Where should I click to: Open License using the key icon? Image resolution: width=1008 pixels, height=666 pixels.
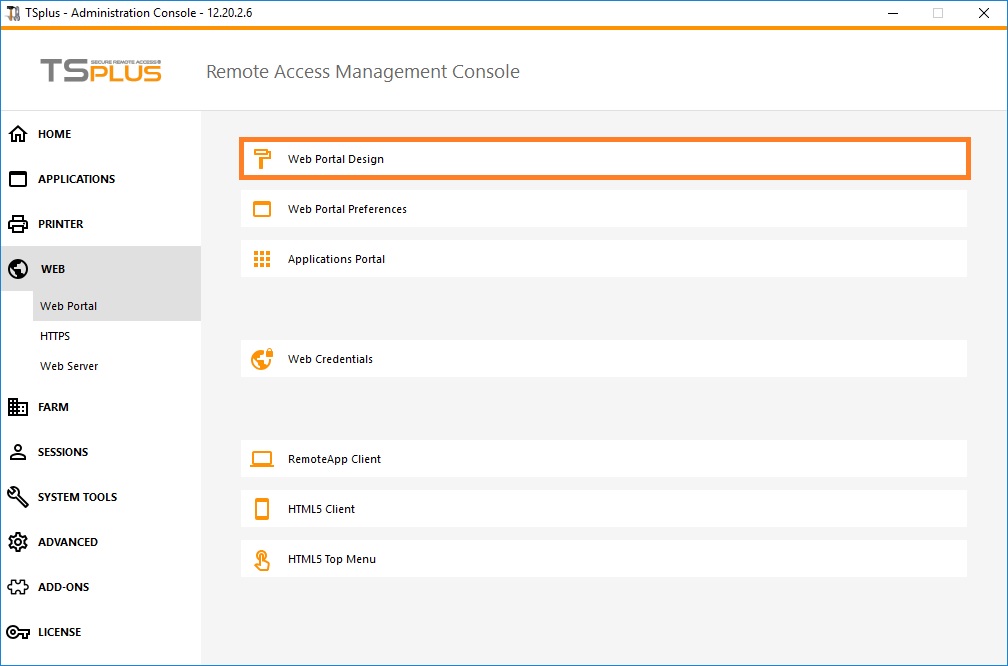pyautogui.click(x=18, y=632)
